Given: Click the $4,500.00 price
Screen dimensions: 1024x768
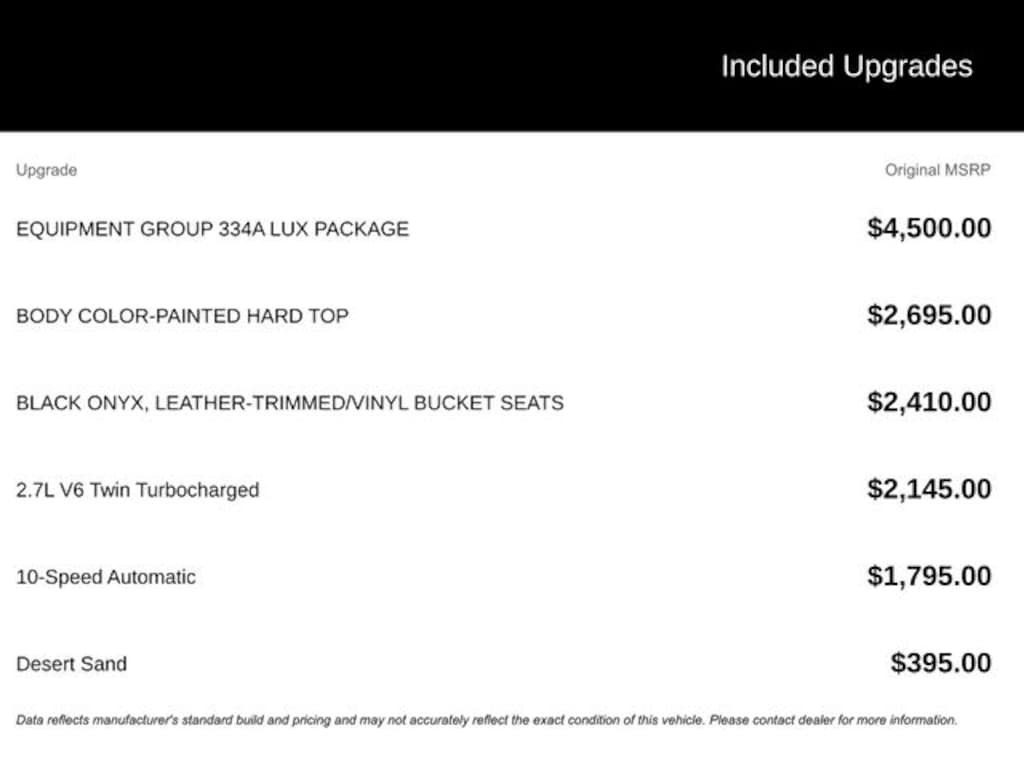Looking at the screenshot, I should [929, 228].
